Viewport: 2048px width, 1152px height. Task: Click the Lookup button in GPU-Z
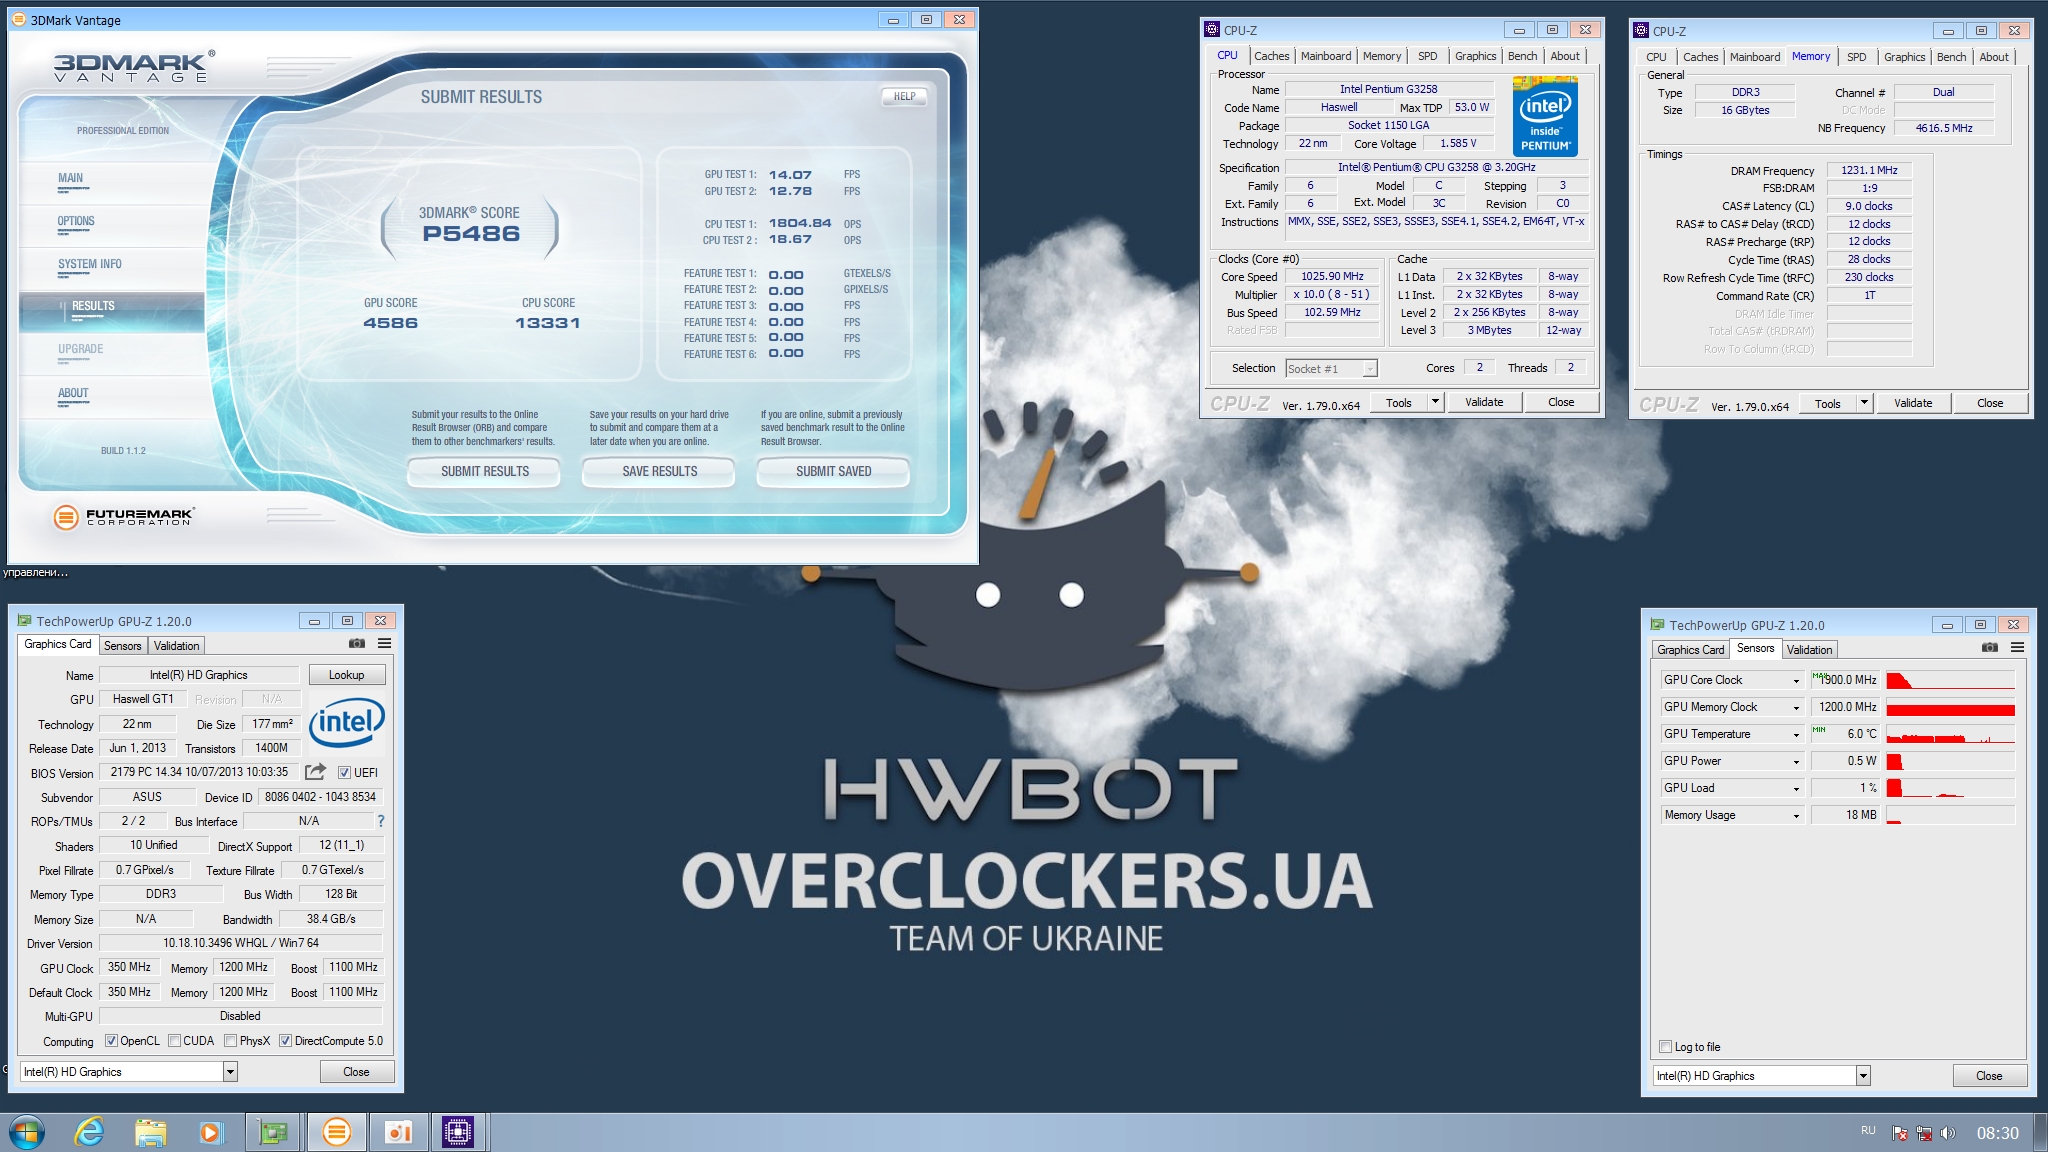[x=347, y=675]
